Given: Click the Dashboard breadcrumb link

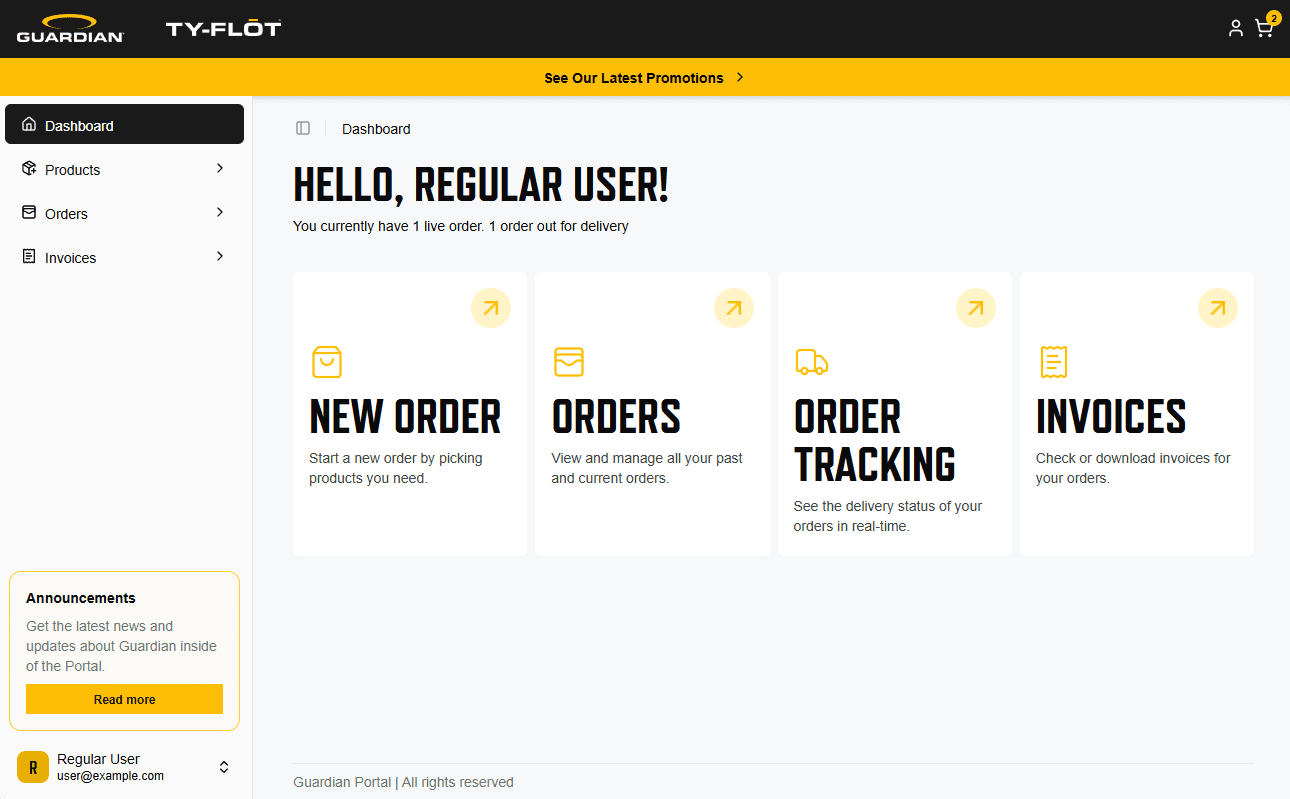Looking at the screenshot, I should pos(376,128).
